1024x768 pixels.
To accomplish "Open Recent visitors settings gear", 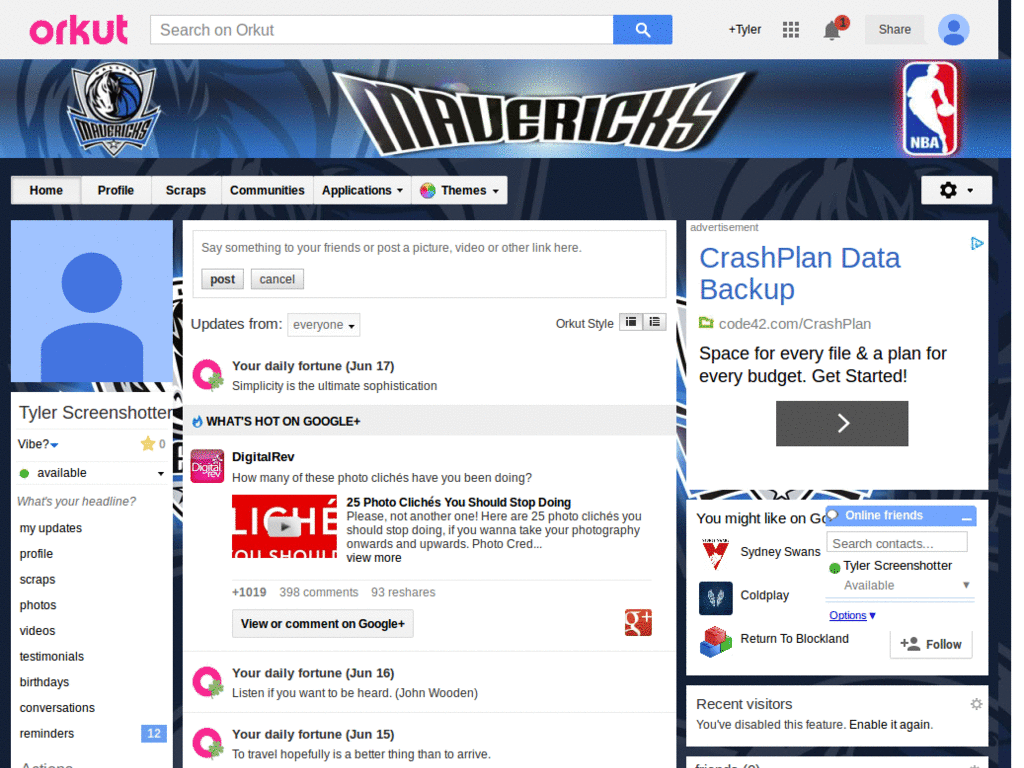I will 976,703.
